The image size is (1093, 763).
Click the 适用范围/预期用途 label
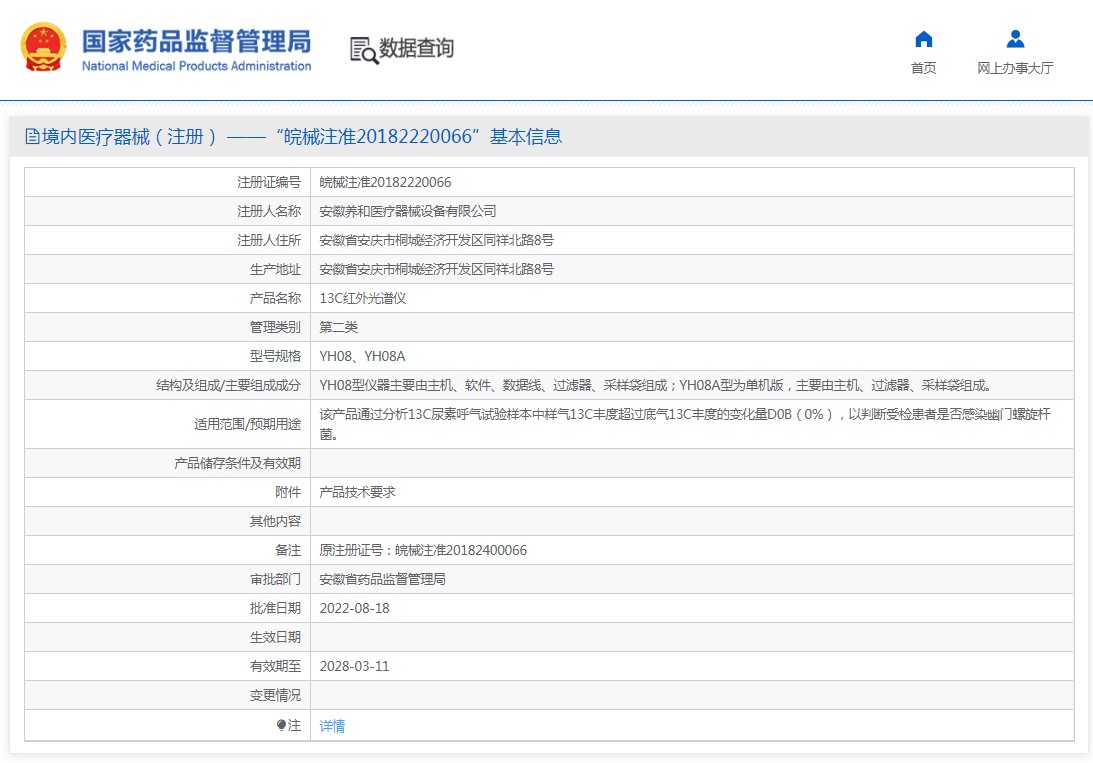(x=247, y=424)
